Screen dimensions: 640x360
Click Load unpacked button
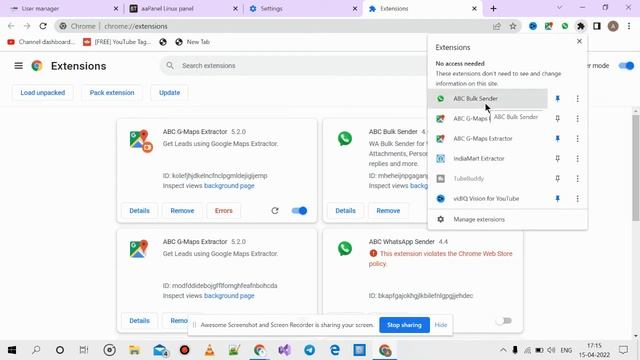pos(42,93)
